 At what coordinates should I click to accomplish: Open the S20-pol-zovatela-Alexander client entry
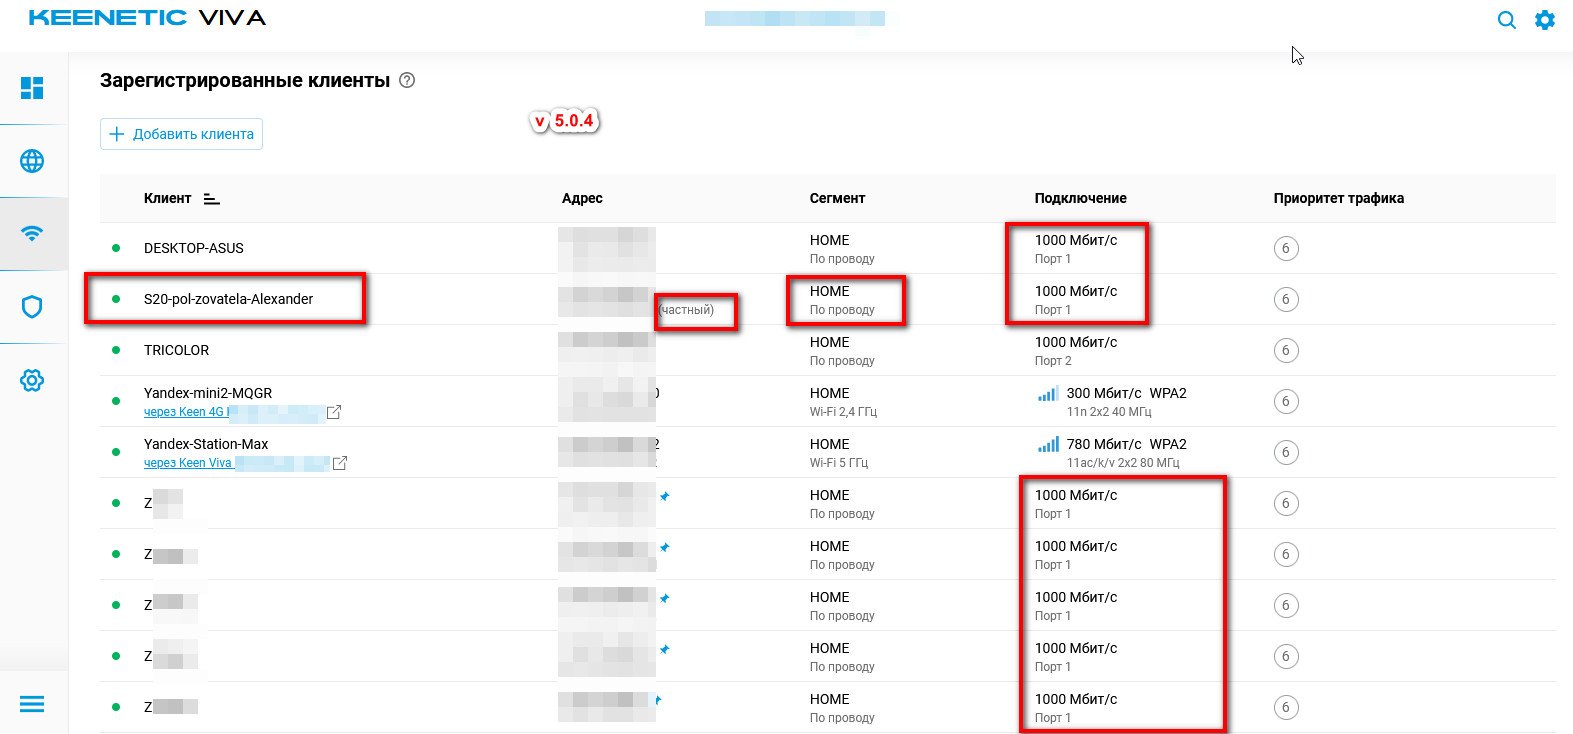(x=228, y=299)
